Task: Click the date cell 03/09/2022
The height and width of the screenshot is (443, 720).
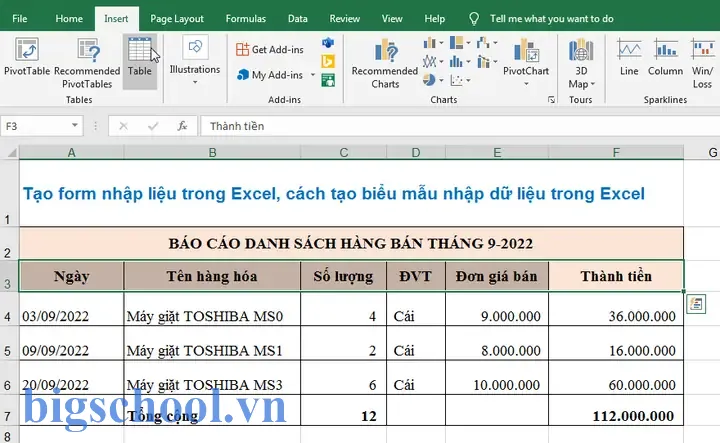Action: (71, 309)
